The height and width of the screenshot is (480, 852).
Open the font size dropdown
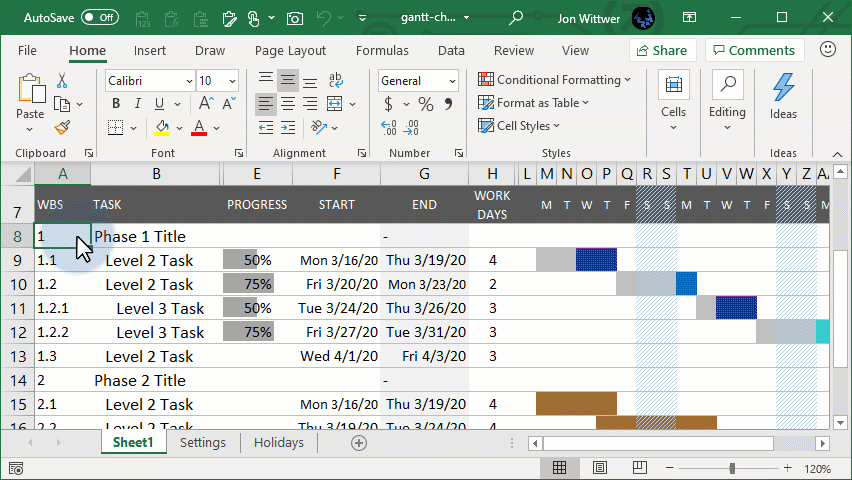coord(233,81)
